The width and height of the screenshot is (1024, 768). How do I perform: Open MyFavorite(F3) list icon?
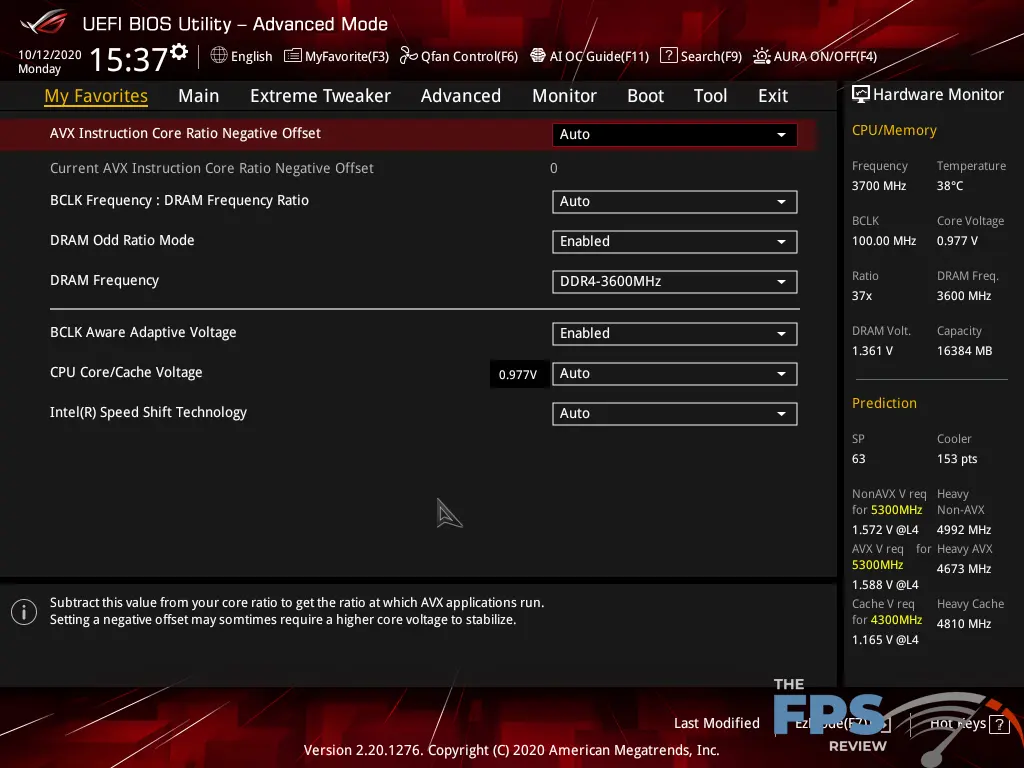point(293,56)
